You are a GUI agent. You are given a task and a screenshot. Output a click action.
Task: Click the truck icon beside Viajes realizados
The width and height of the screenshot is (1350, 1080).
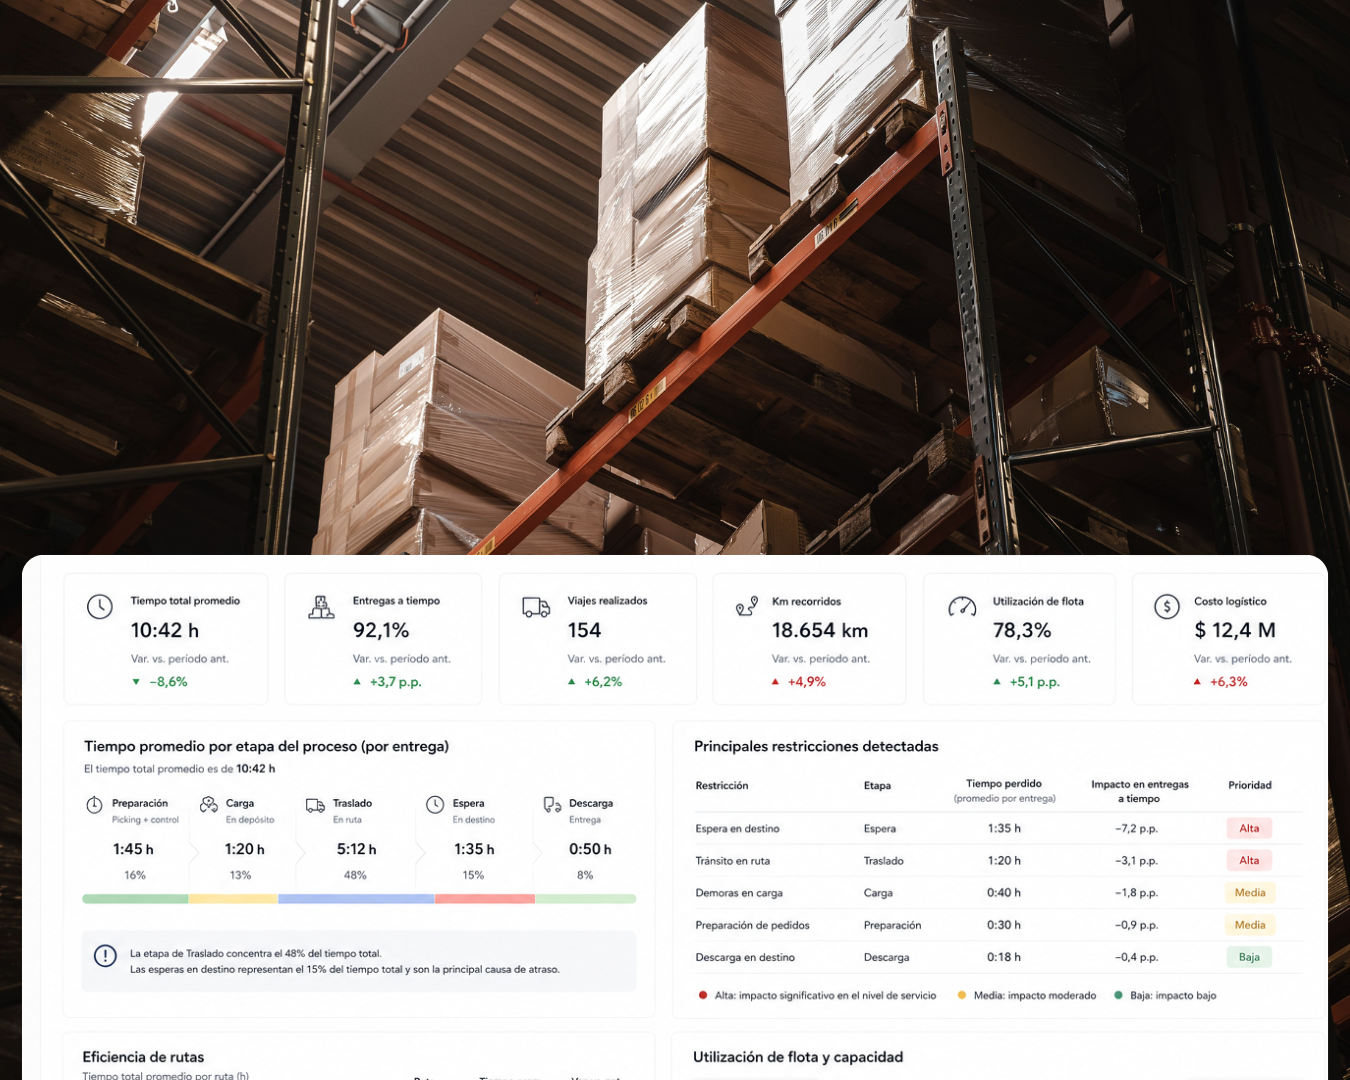coord(536,607)
